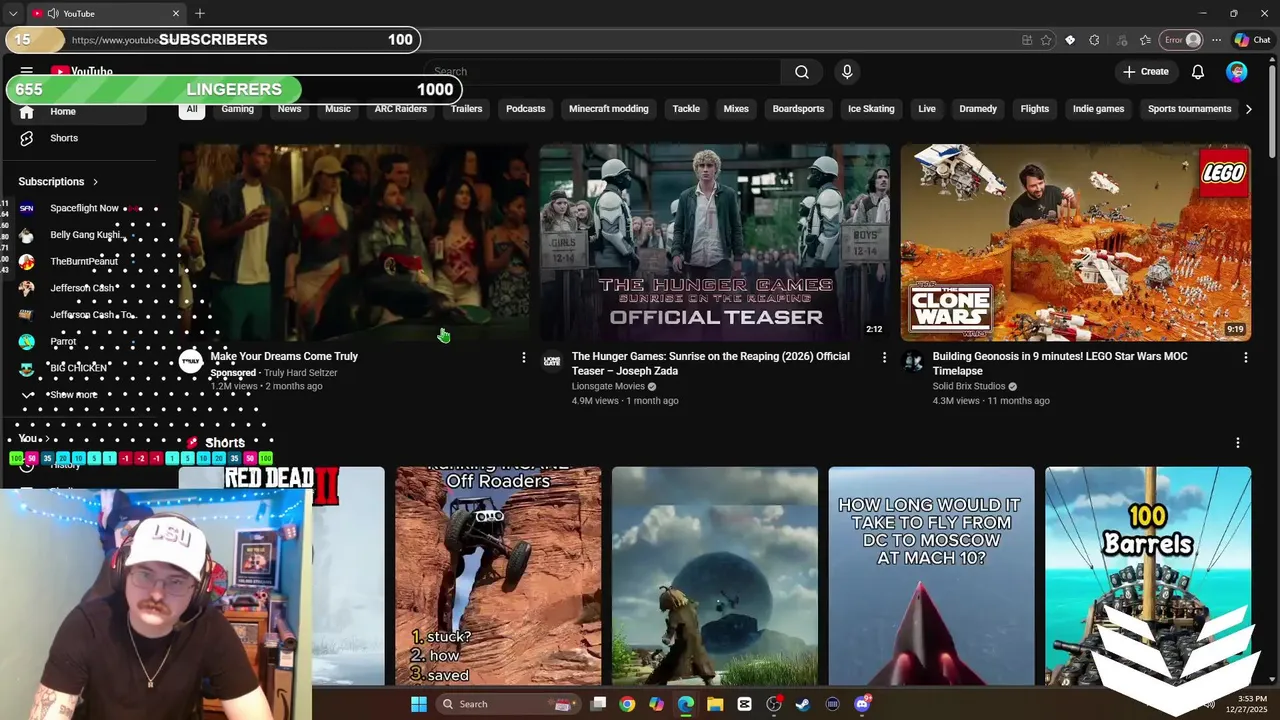This screenshot has height=720, width=1280.
Task: Click the Create button
Action: coord(1145,72)
